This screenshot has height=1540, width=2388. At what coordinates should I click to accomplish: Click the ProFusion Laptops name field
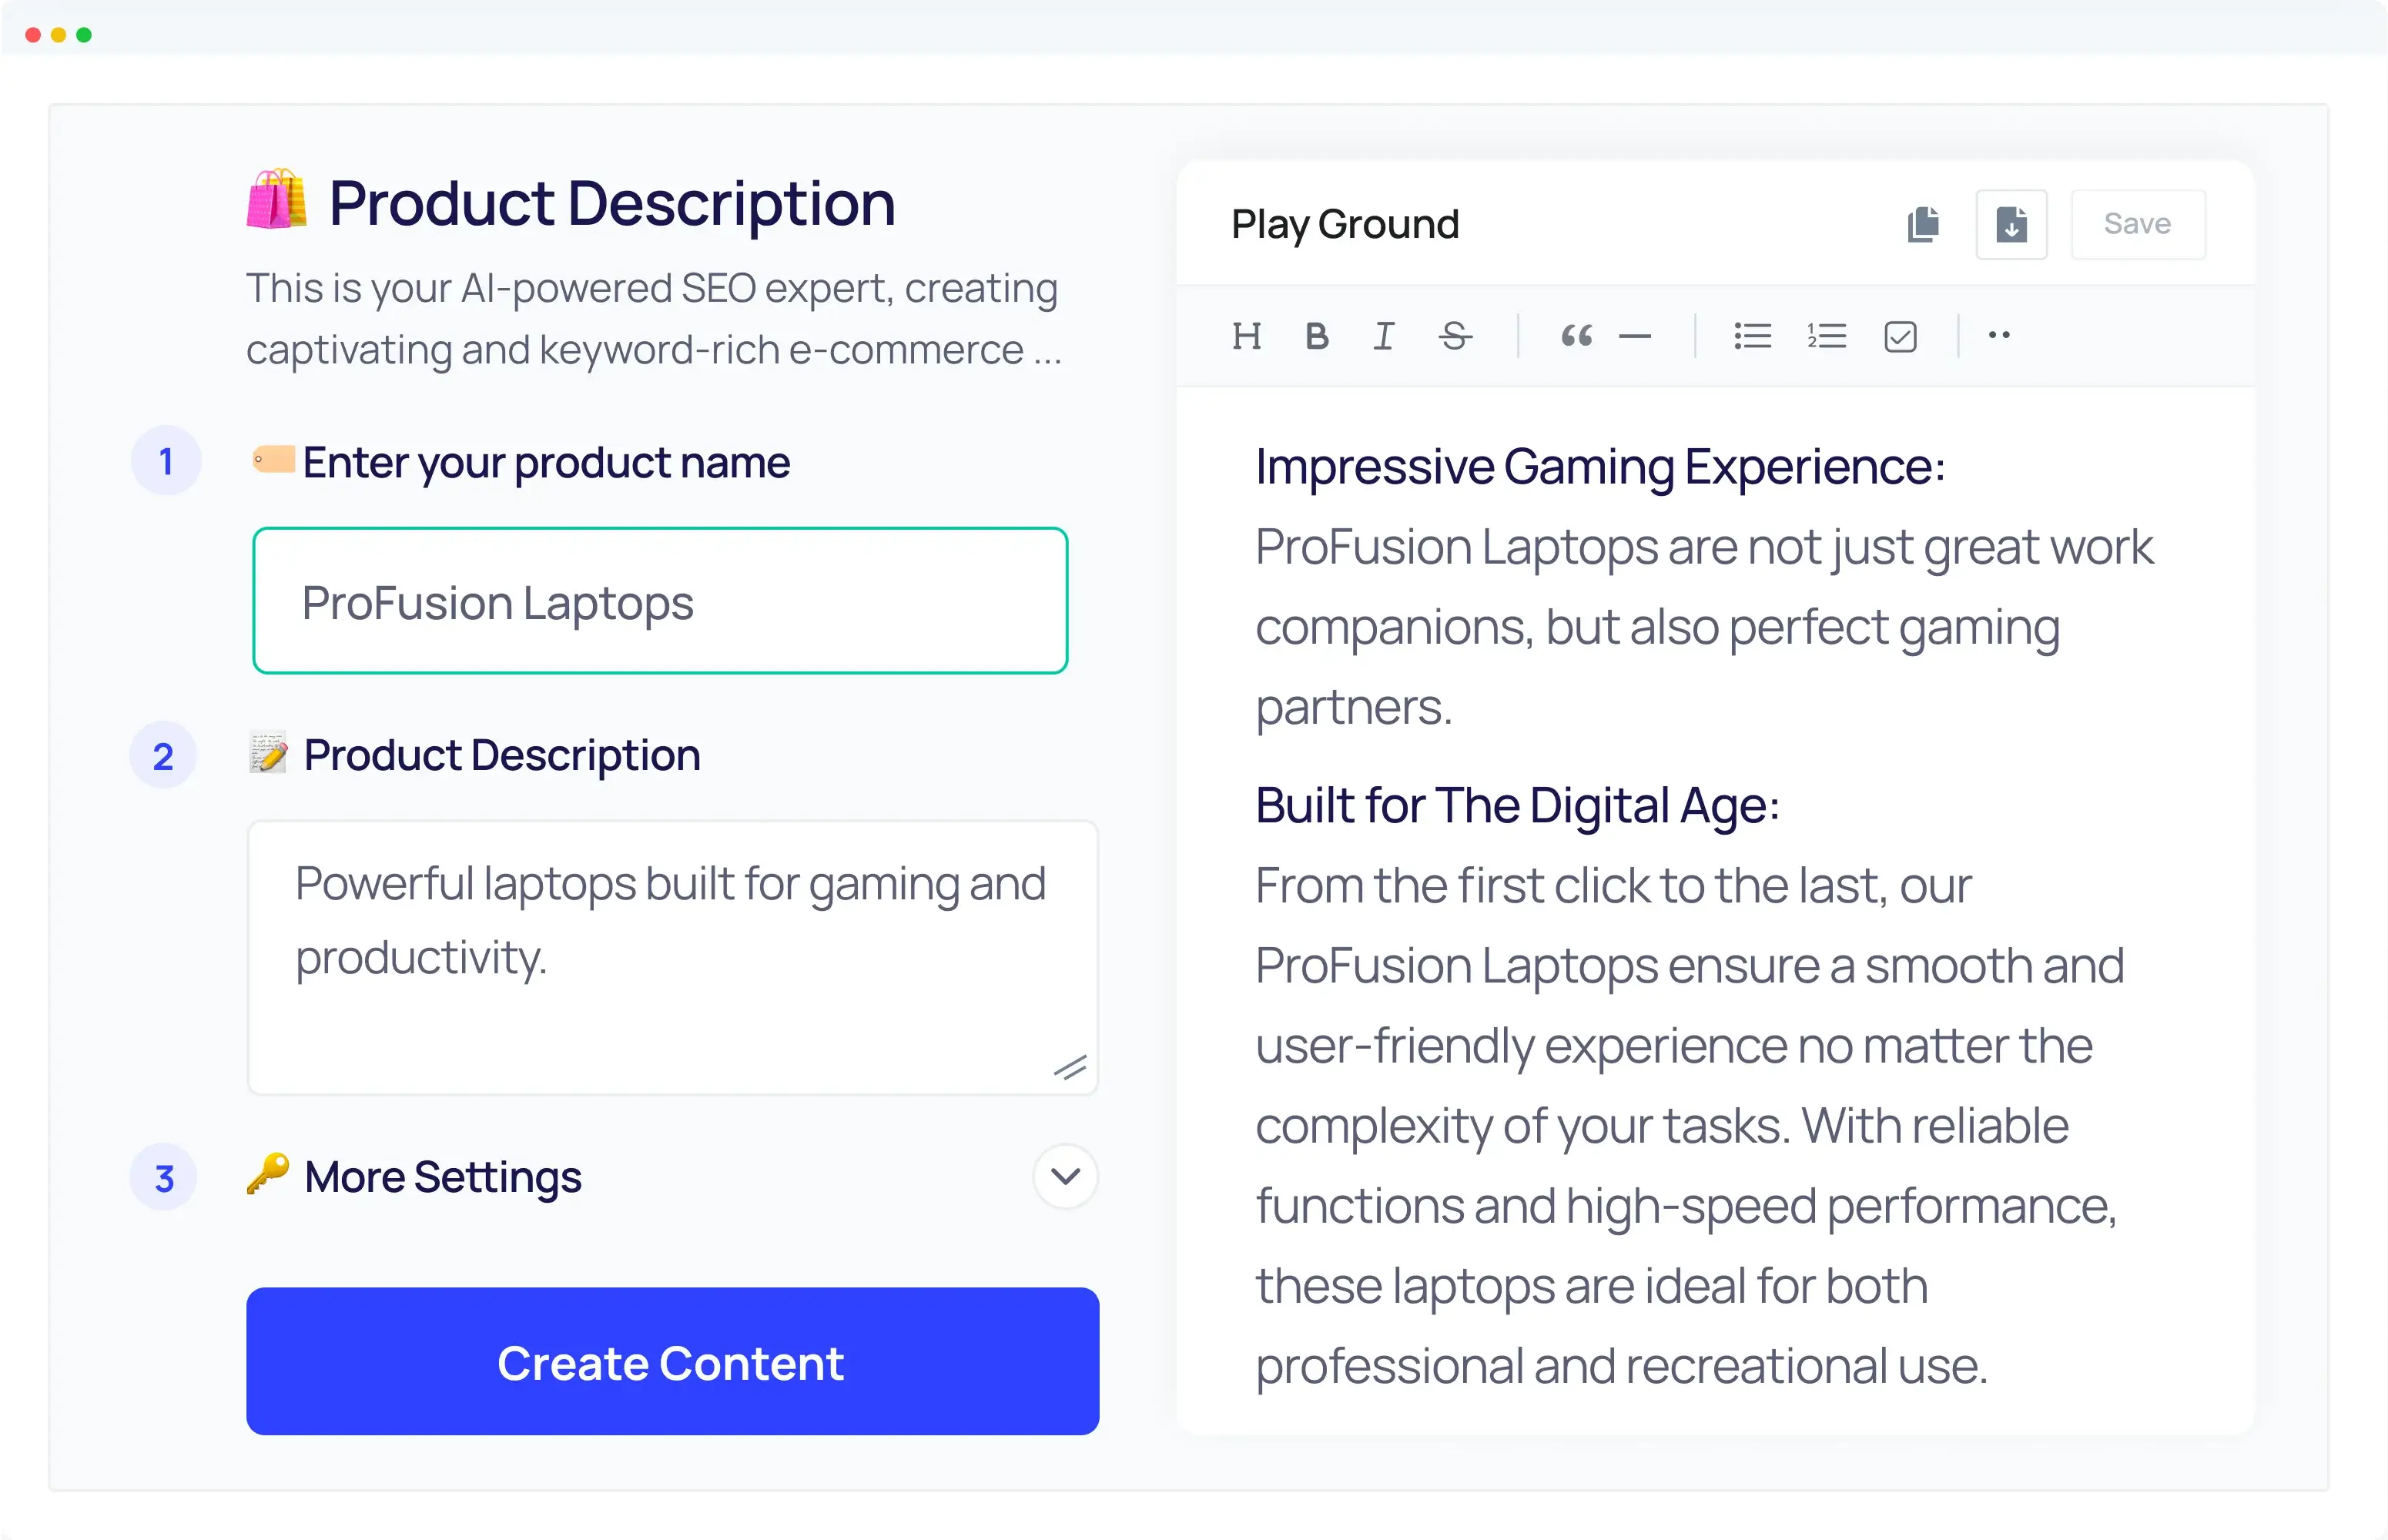coord(661,601)
